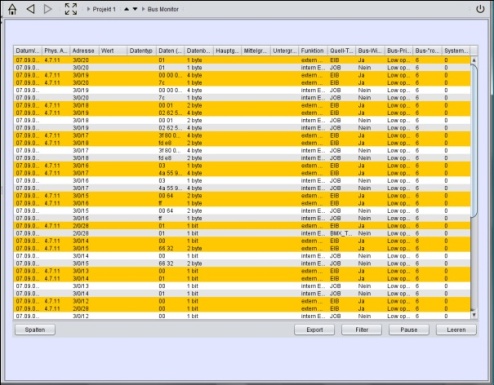
Task: Click the power icon at top right
Action: 480,9
